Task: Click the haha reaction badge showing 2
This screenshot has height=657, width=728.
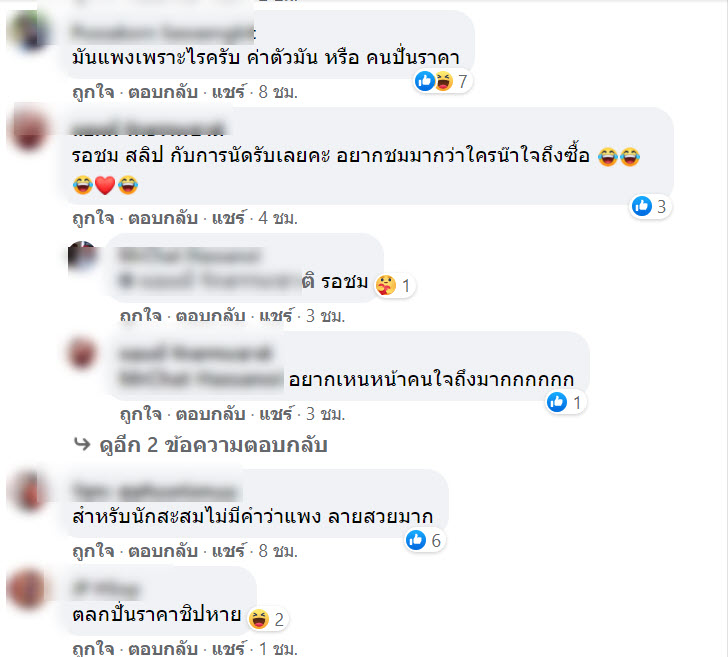Action: point(268,619)
